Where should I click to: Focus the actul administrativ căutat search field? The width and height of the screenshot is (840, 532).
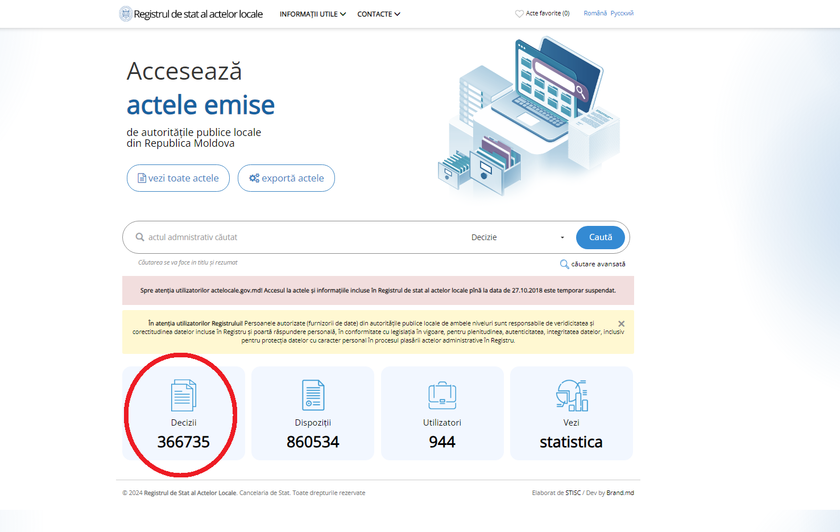[x=300, y=238]
